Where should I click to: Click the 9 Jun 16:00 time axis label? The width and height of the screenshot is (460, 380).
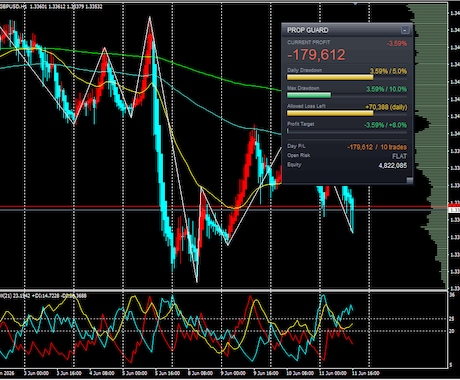(x=266, y=373)
